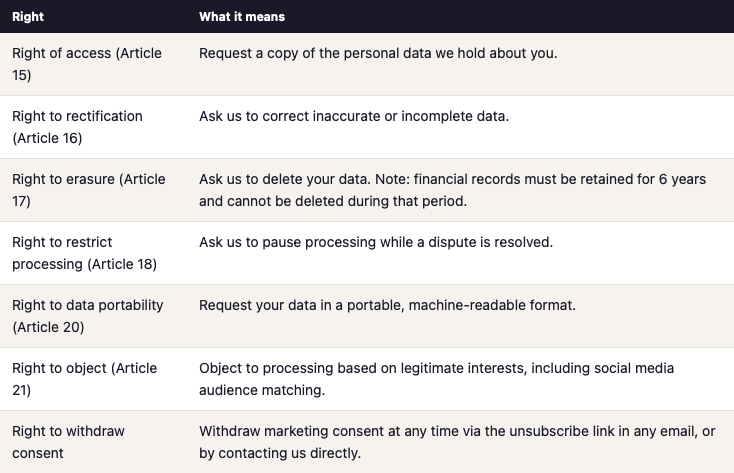Screen dimensions: 734x473
Task: Click the 'What it means' column header
Action: 242,17
